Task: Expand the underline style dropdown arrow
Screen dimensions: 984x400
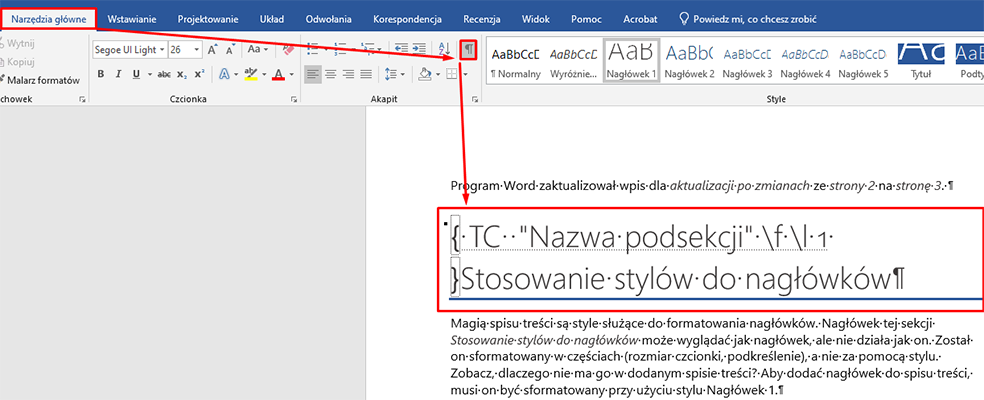Action: (149, 74)
